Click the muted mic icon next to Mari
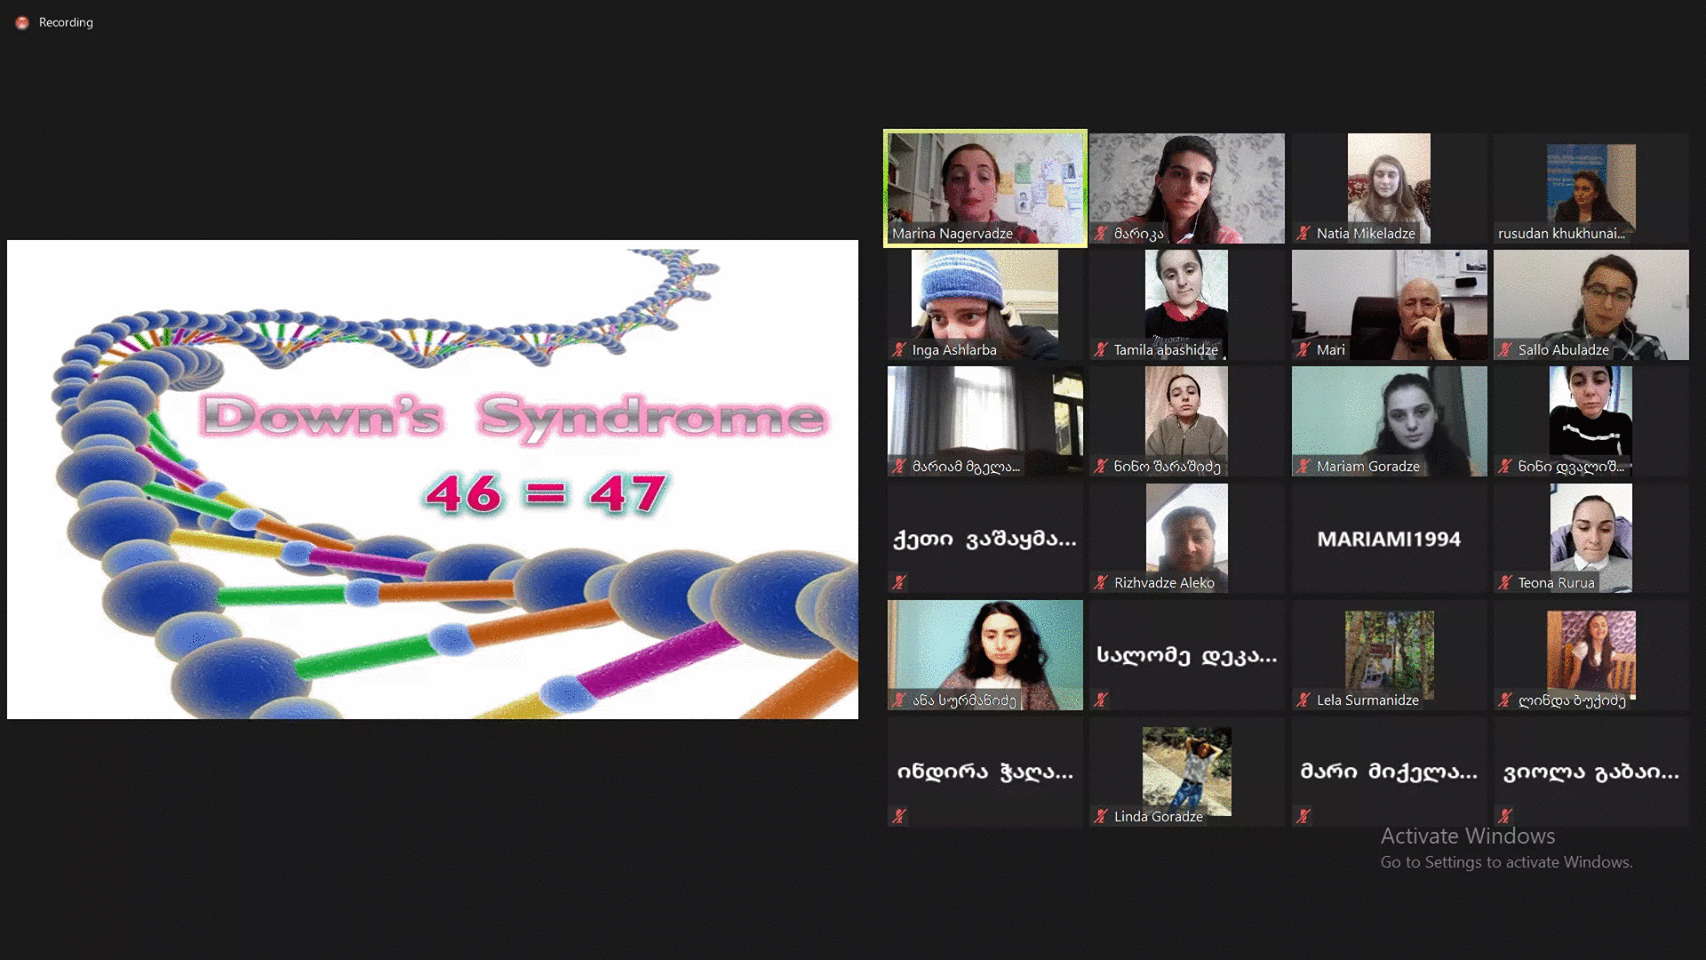The height and width of the screenshot is (960, 1706). coord(1303,350)
